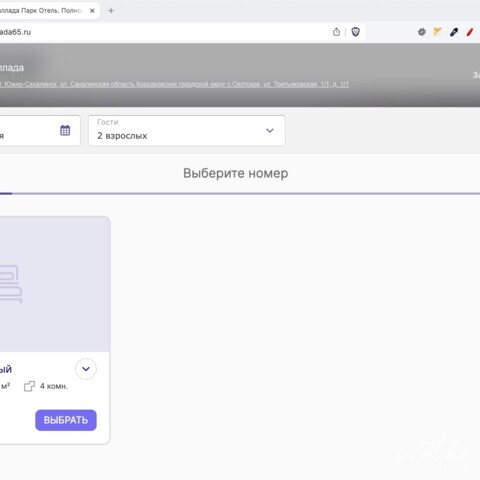Open the Гости 2 взрослых dropdown
This screenshot has height=480, width=480.
(x=187, y=130)
